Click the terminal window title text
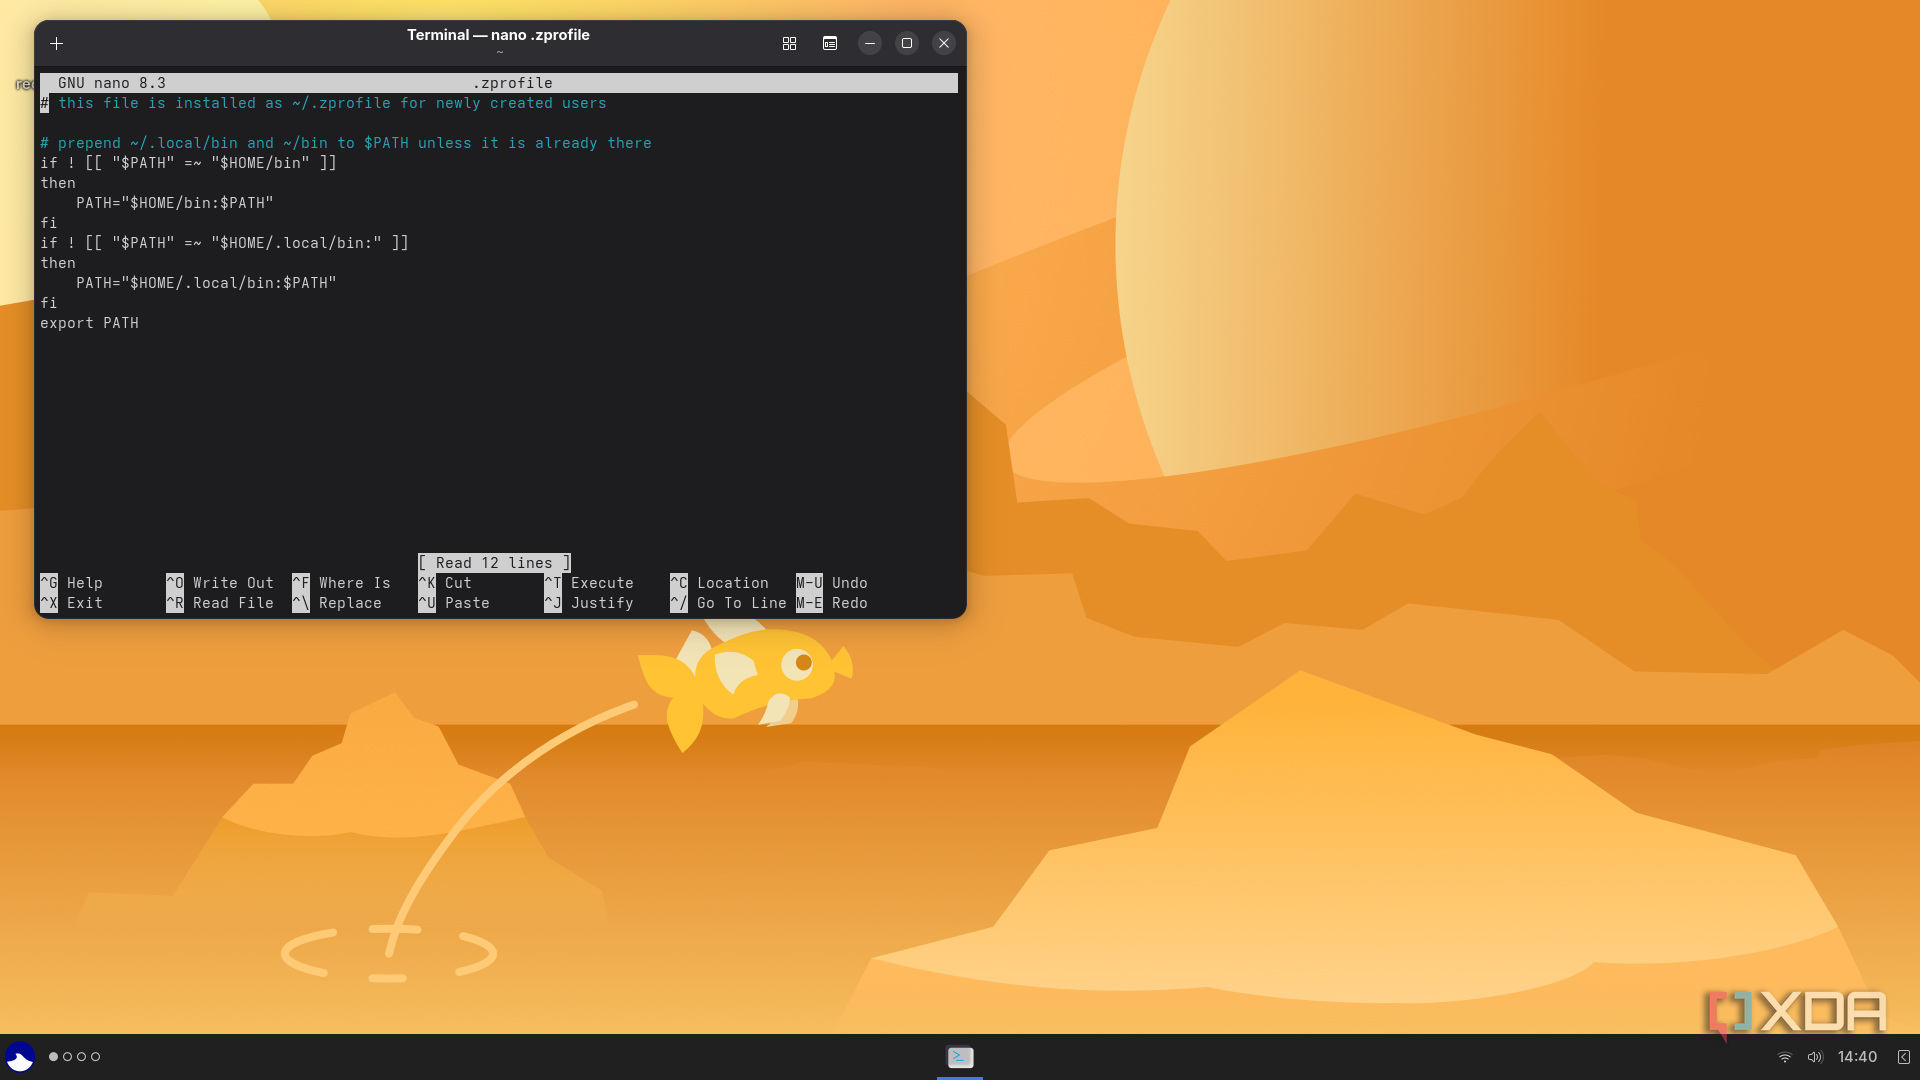The width and height of the screenshot is (1920, 1080). tap(498, 35)
